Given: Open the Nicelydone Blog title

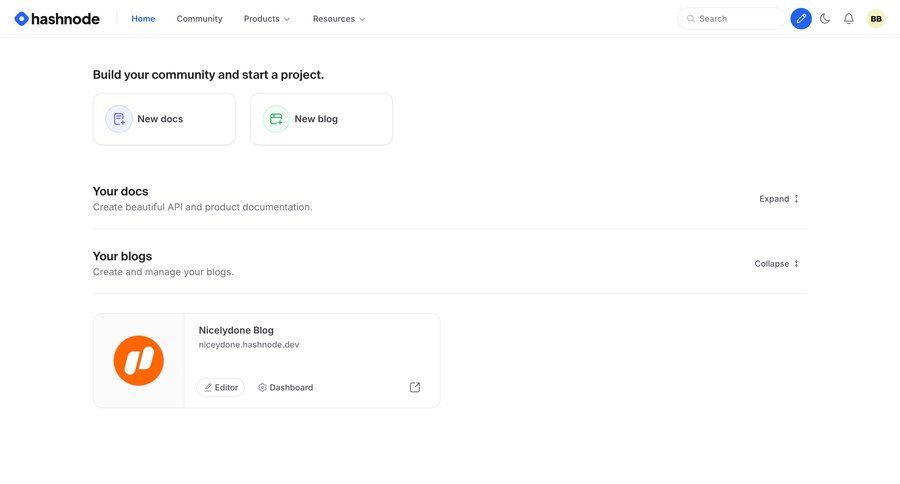Looking at the screenshot, I should click(x=236, y=330).
